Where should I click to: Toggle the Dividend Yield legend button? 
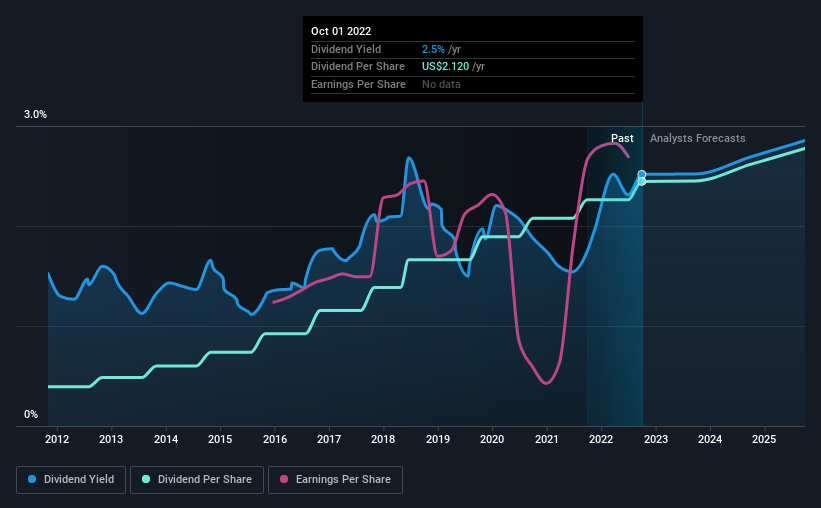71,480
